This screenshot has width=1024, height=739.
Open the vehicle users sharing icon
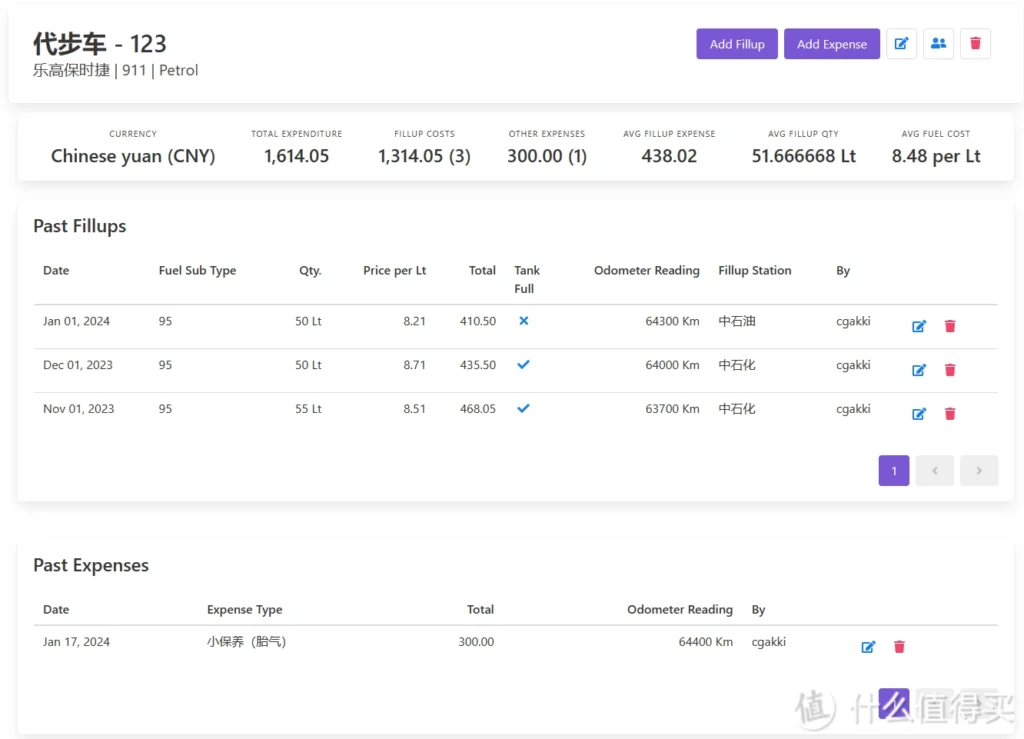click(x=938, y=44)
